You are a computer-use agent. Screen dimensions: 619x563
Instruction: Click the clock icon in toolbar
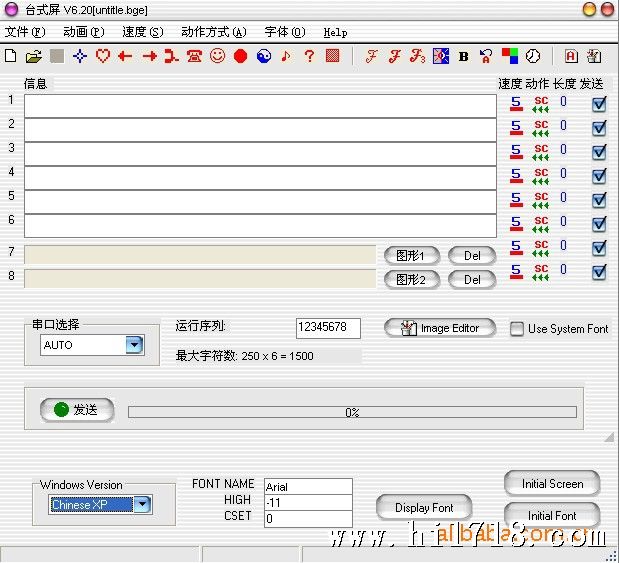[x=533, y=56]
